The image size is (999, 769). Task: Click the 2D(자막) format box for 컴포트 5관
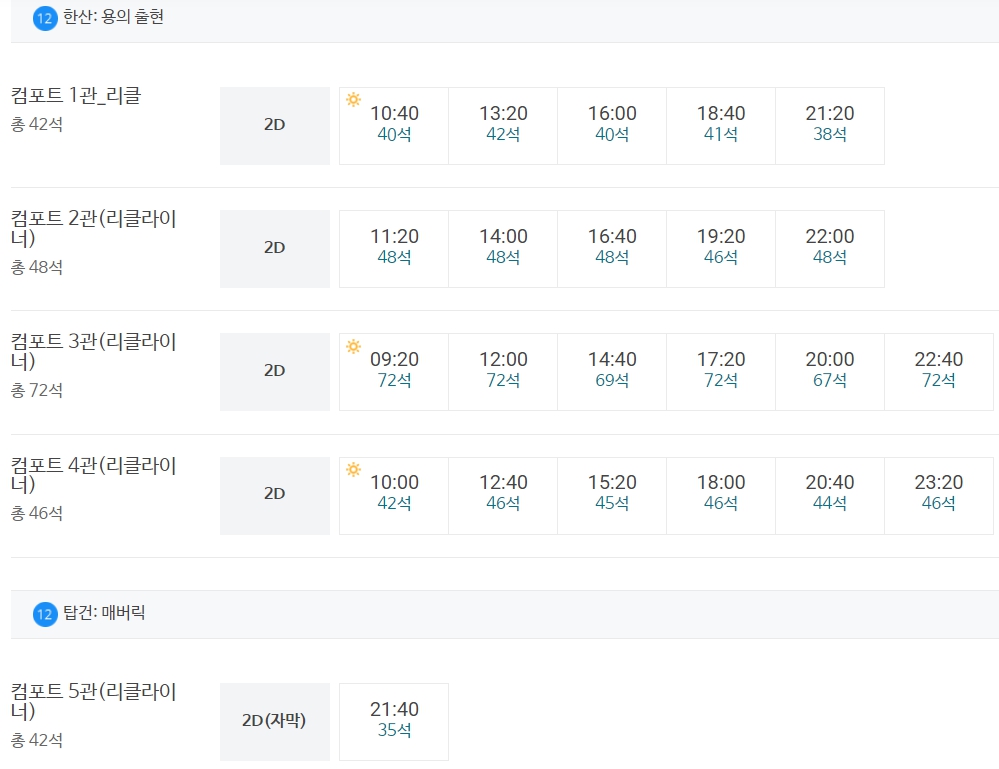click(275, 722)
